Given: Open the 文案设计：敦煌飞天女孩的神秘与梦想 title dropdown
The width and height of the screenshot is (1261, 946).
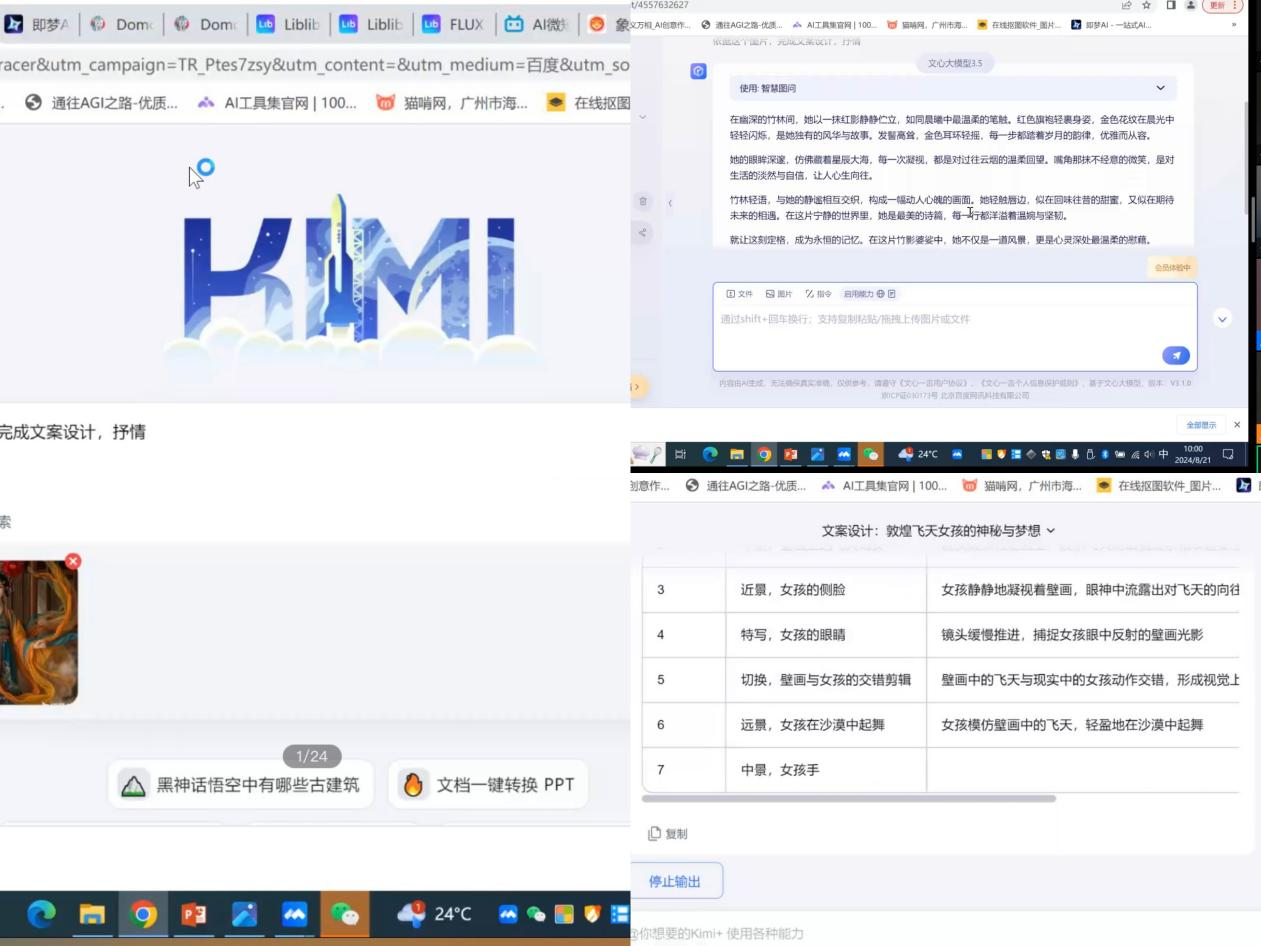Looking at the screenshot, I should tap(939, 530).
